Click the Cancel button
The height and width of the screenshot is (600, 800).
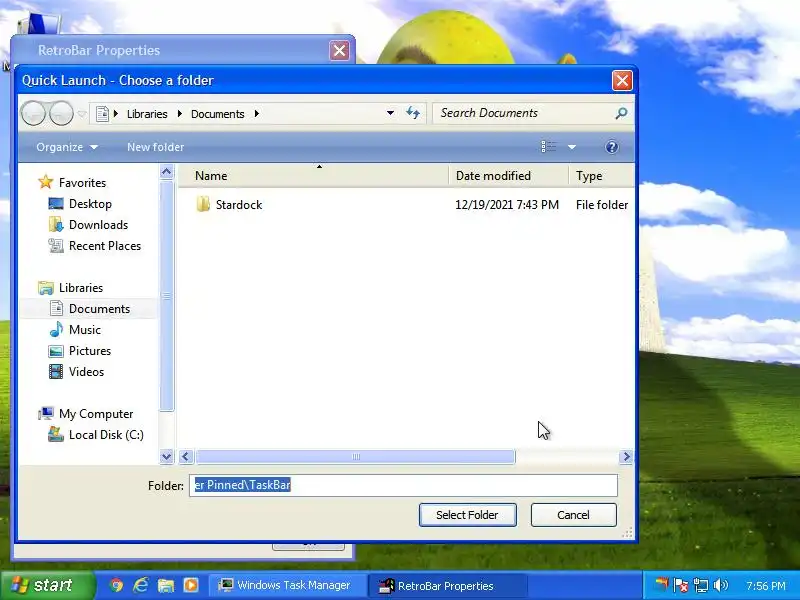(573, 515)
